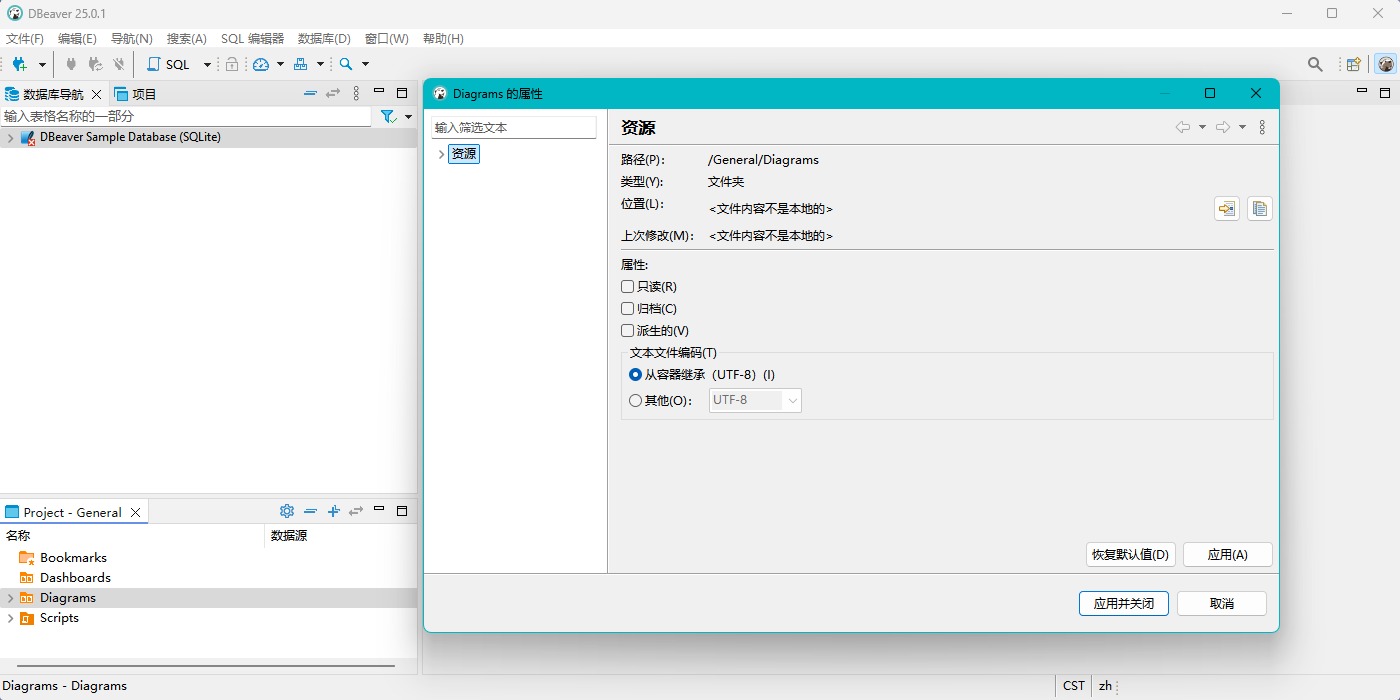The height and width of the screenshot is (700, 1400).
Task: Click the 应用并关闭 button
Action: pyautogui.click(x=1123, y=604)
